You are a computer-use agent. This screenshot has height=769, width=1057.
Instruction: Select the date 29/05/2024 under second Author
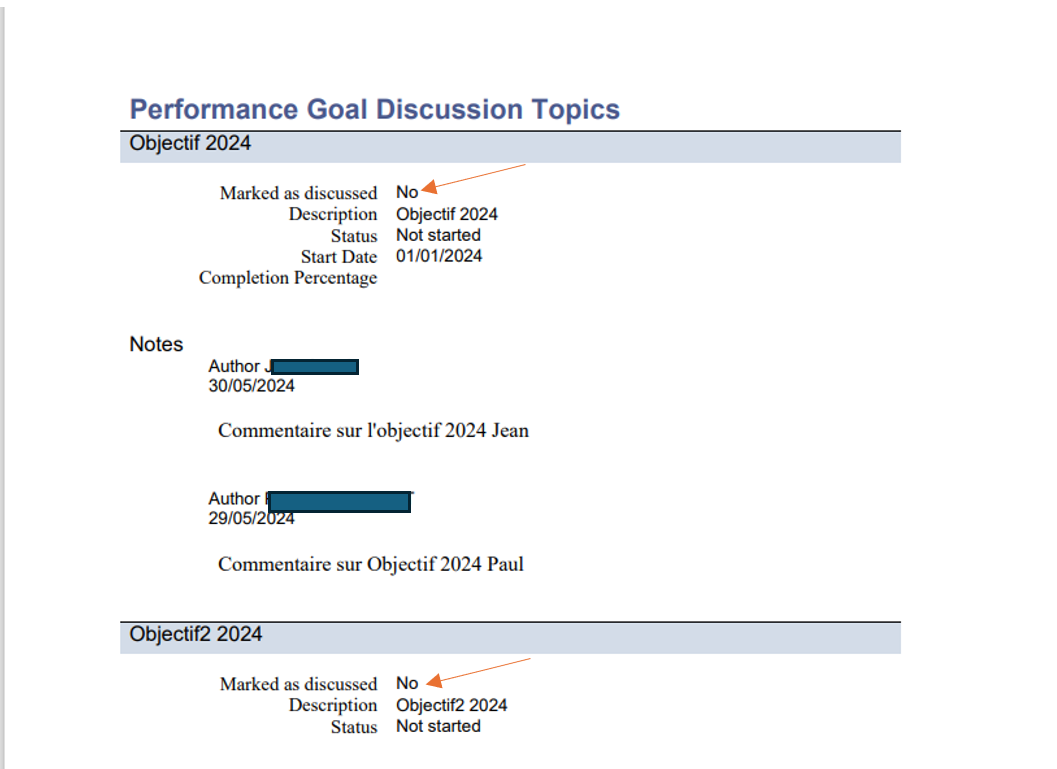point(250,518)
